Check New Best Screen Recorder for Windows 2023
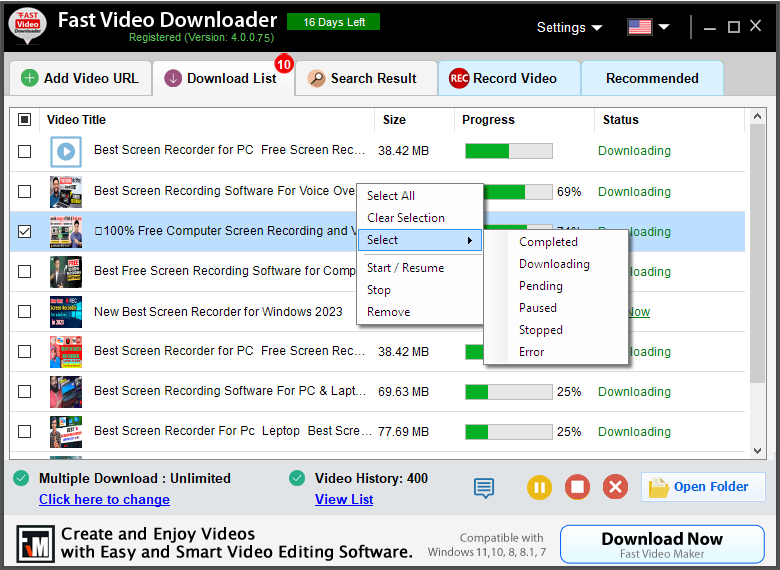This screenshot has height=570, width=780. coord(25,312)
